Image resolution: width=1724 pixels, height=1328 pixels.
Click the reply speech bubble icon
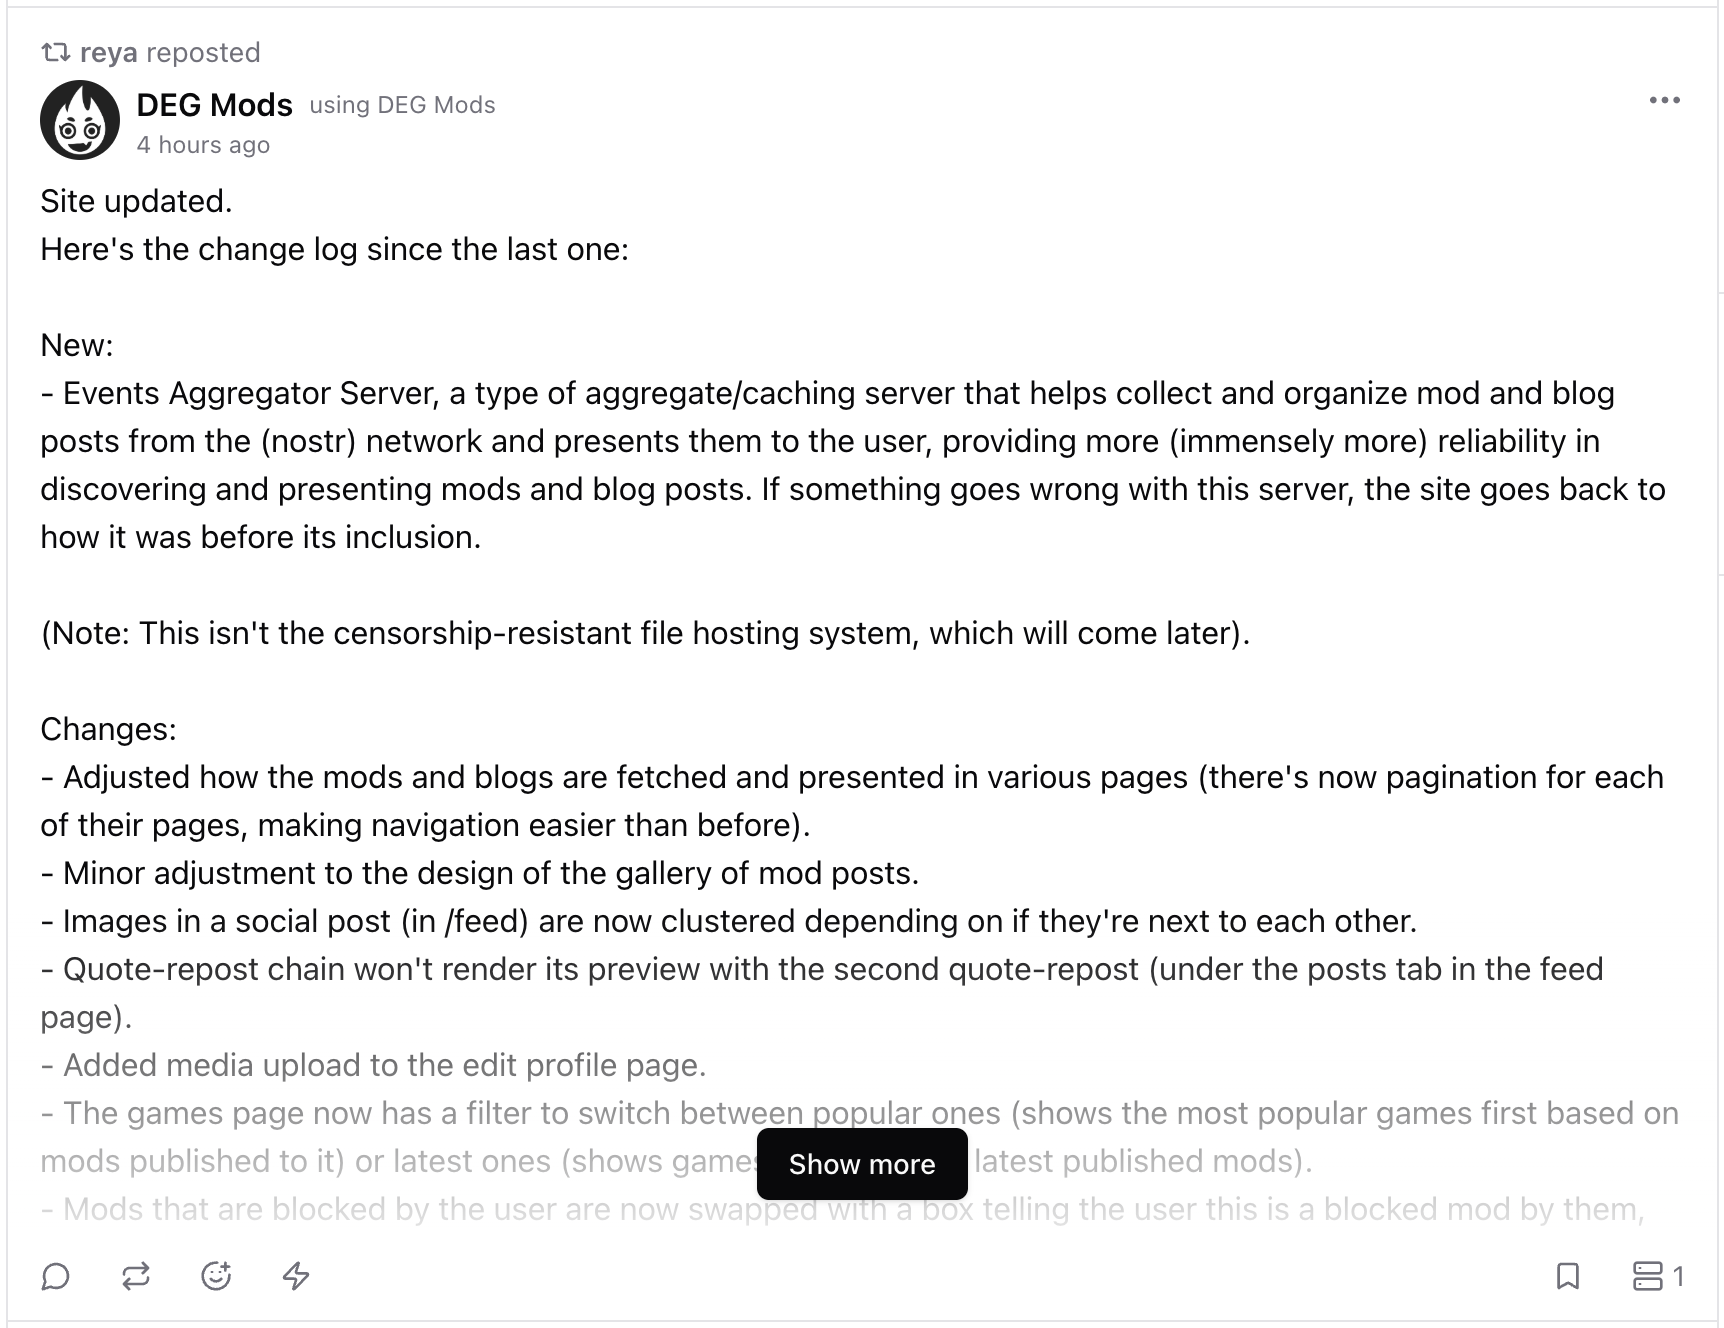(x=56, y=1276)
